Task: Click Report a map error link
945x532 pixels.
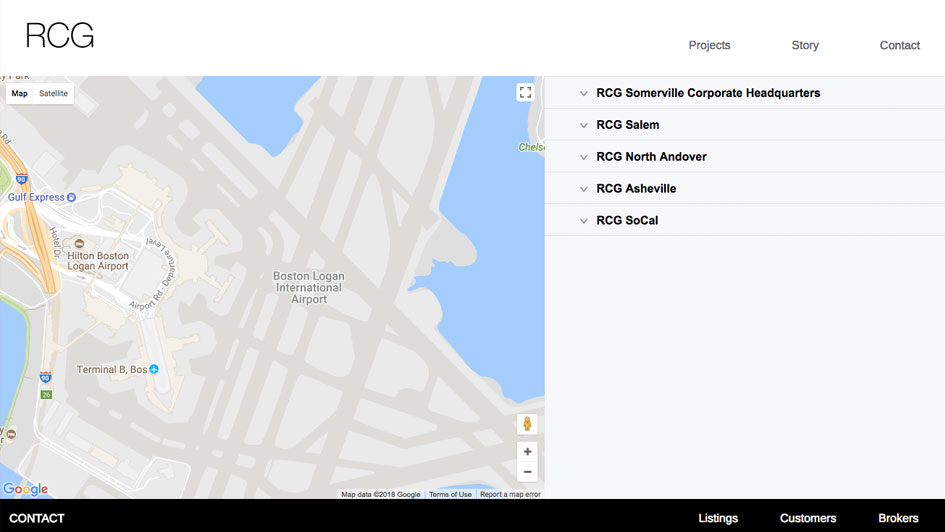Action: pos(510,494)
